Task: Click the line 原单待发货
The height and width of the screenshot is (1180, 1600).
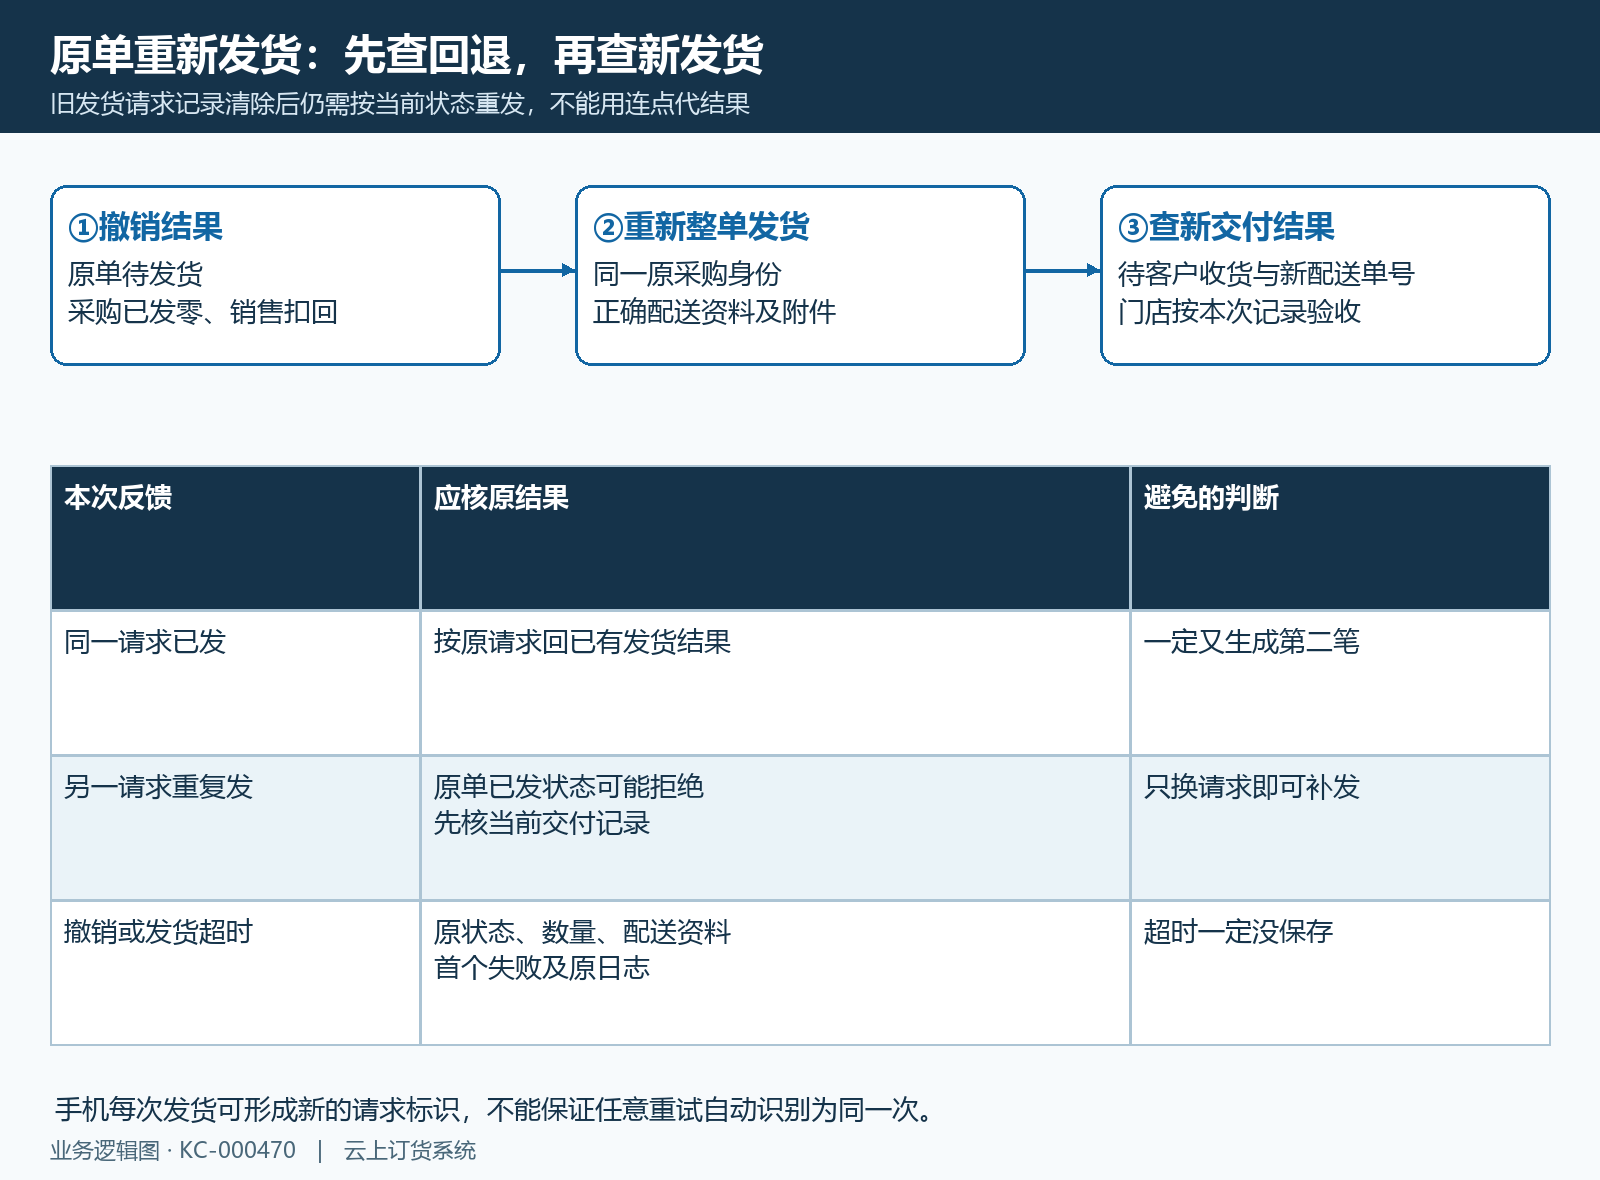Action: tap(135, 274)
